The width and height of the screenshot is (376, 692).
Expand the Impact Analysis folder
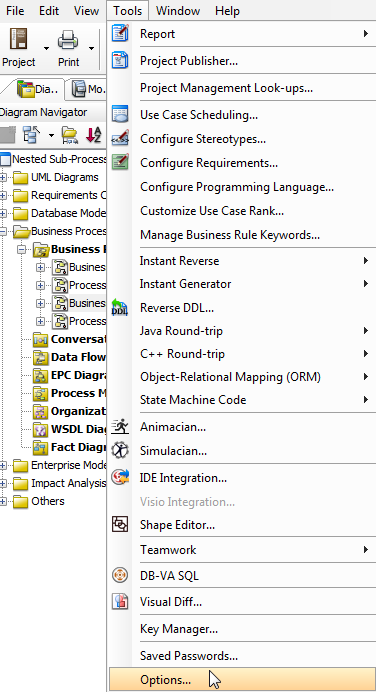coord(3,484)
